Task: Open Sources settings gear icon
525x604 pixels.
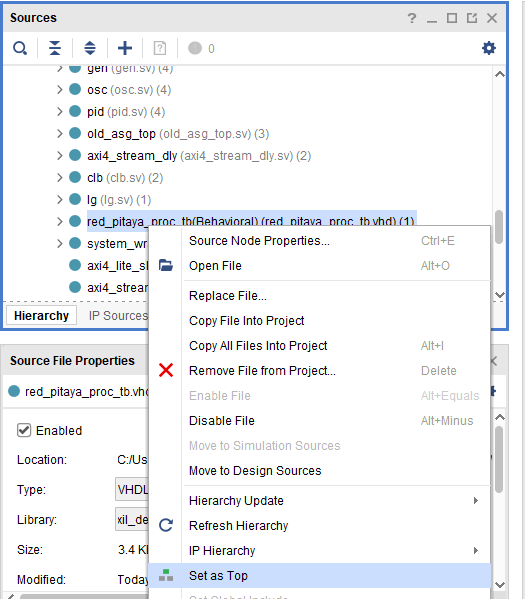Action: tap(489, 48)
